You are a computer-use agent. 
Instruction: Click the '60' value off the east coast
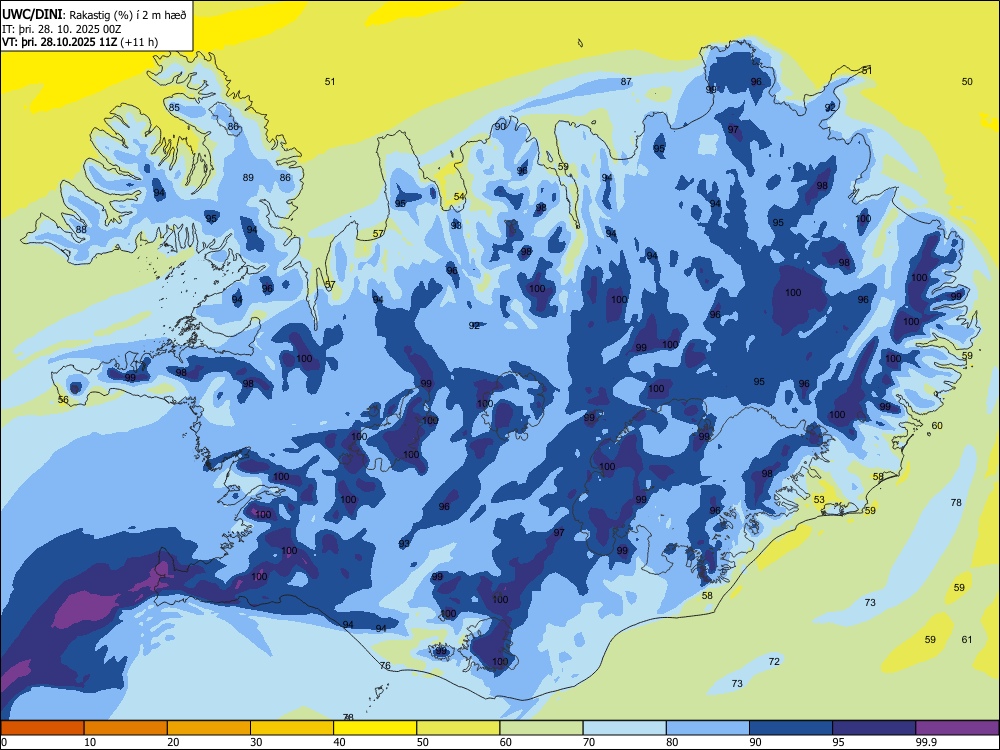937,425
